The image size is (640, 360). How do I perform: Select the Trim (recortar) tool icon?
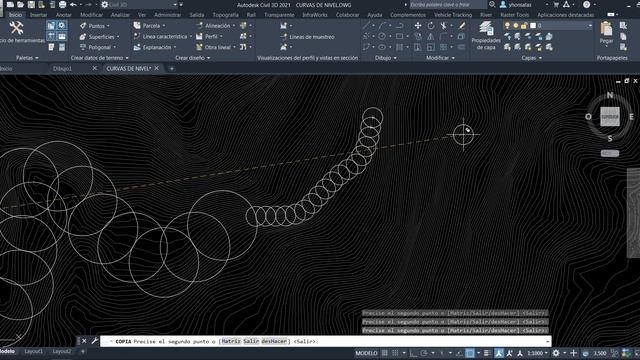point(444,26)
